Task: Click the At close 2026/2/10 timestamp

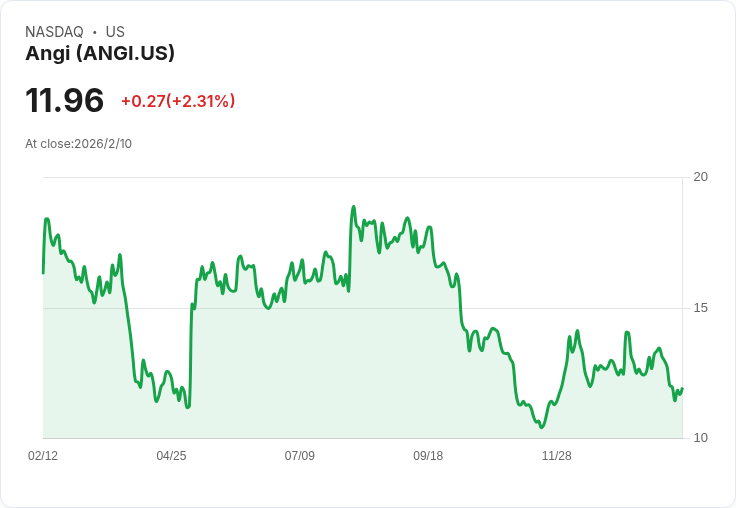Action: click(78, 143)
